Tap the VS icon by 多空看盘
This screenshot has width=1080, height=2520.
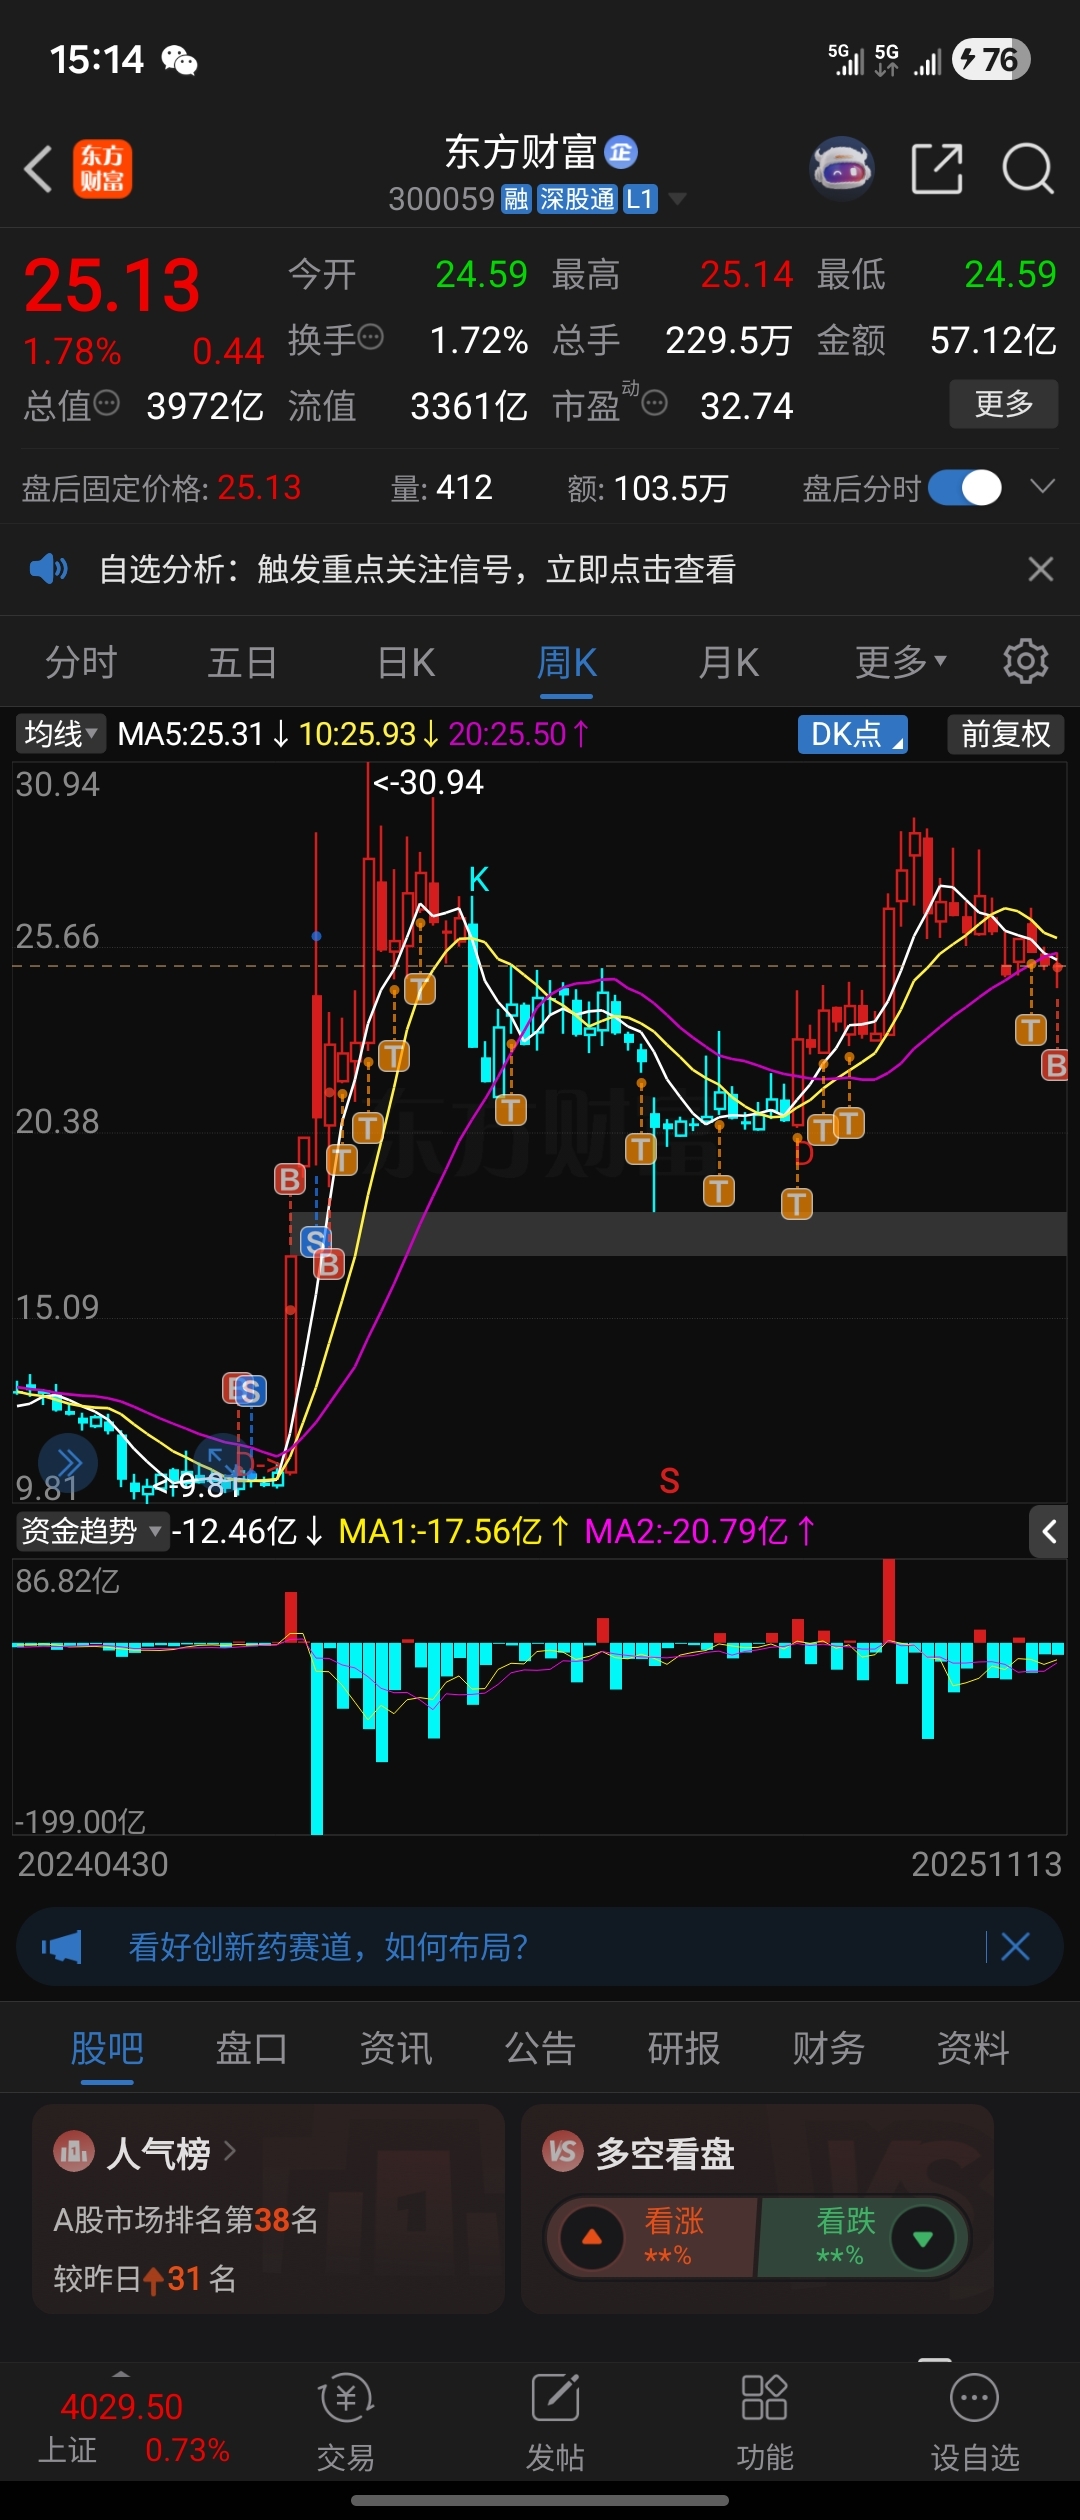click(563, 2151)
